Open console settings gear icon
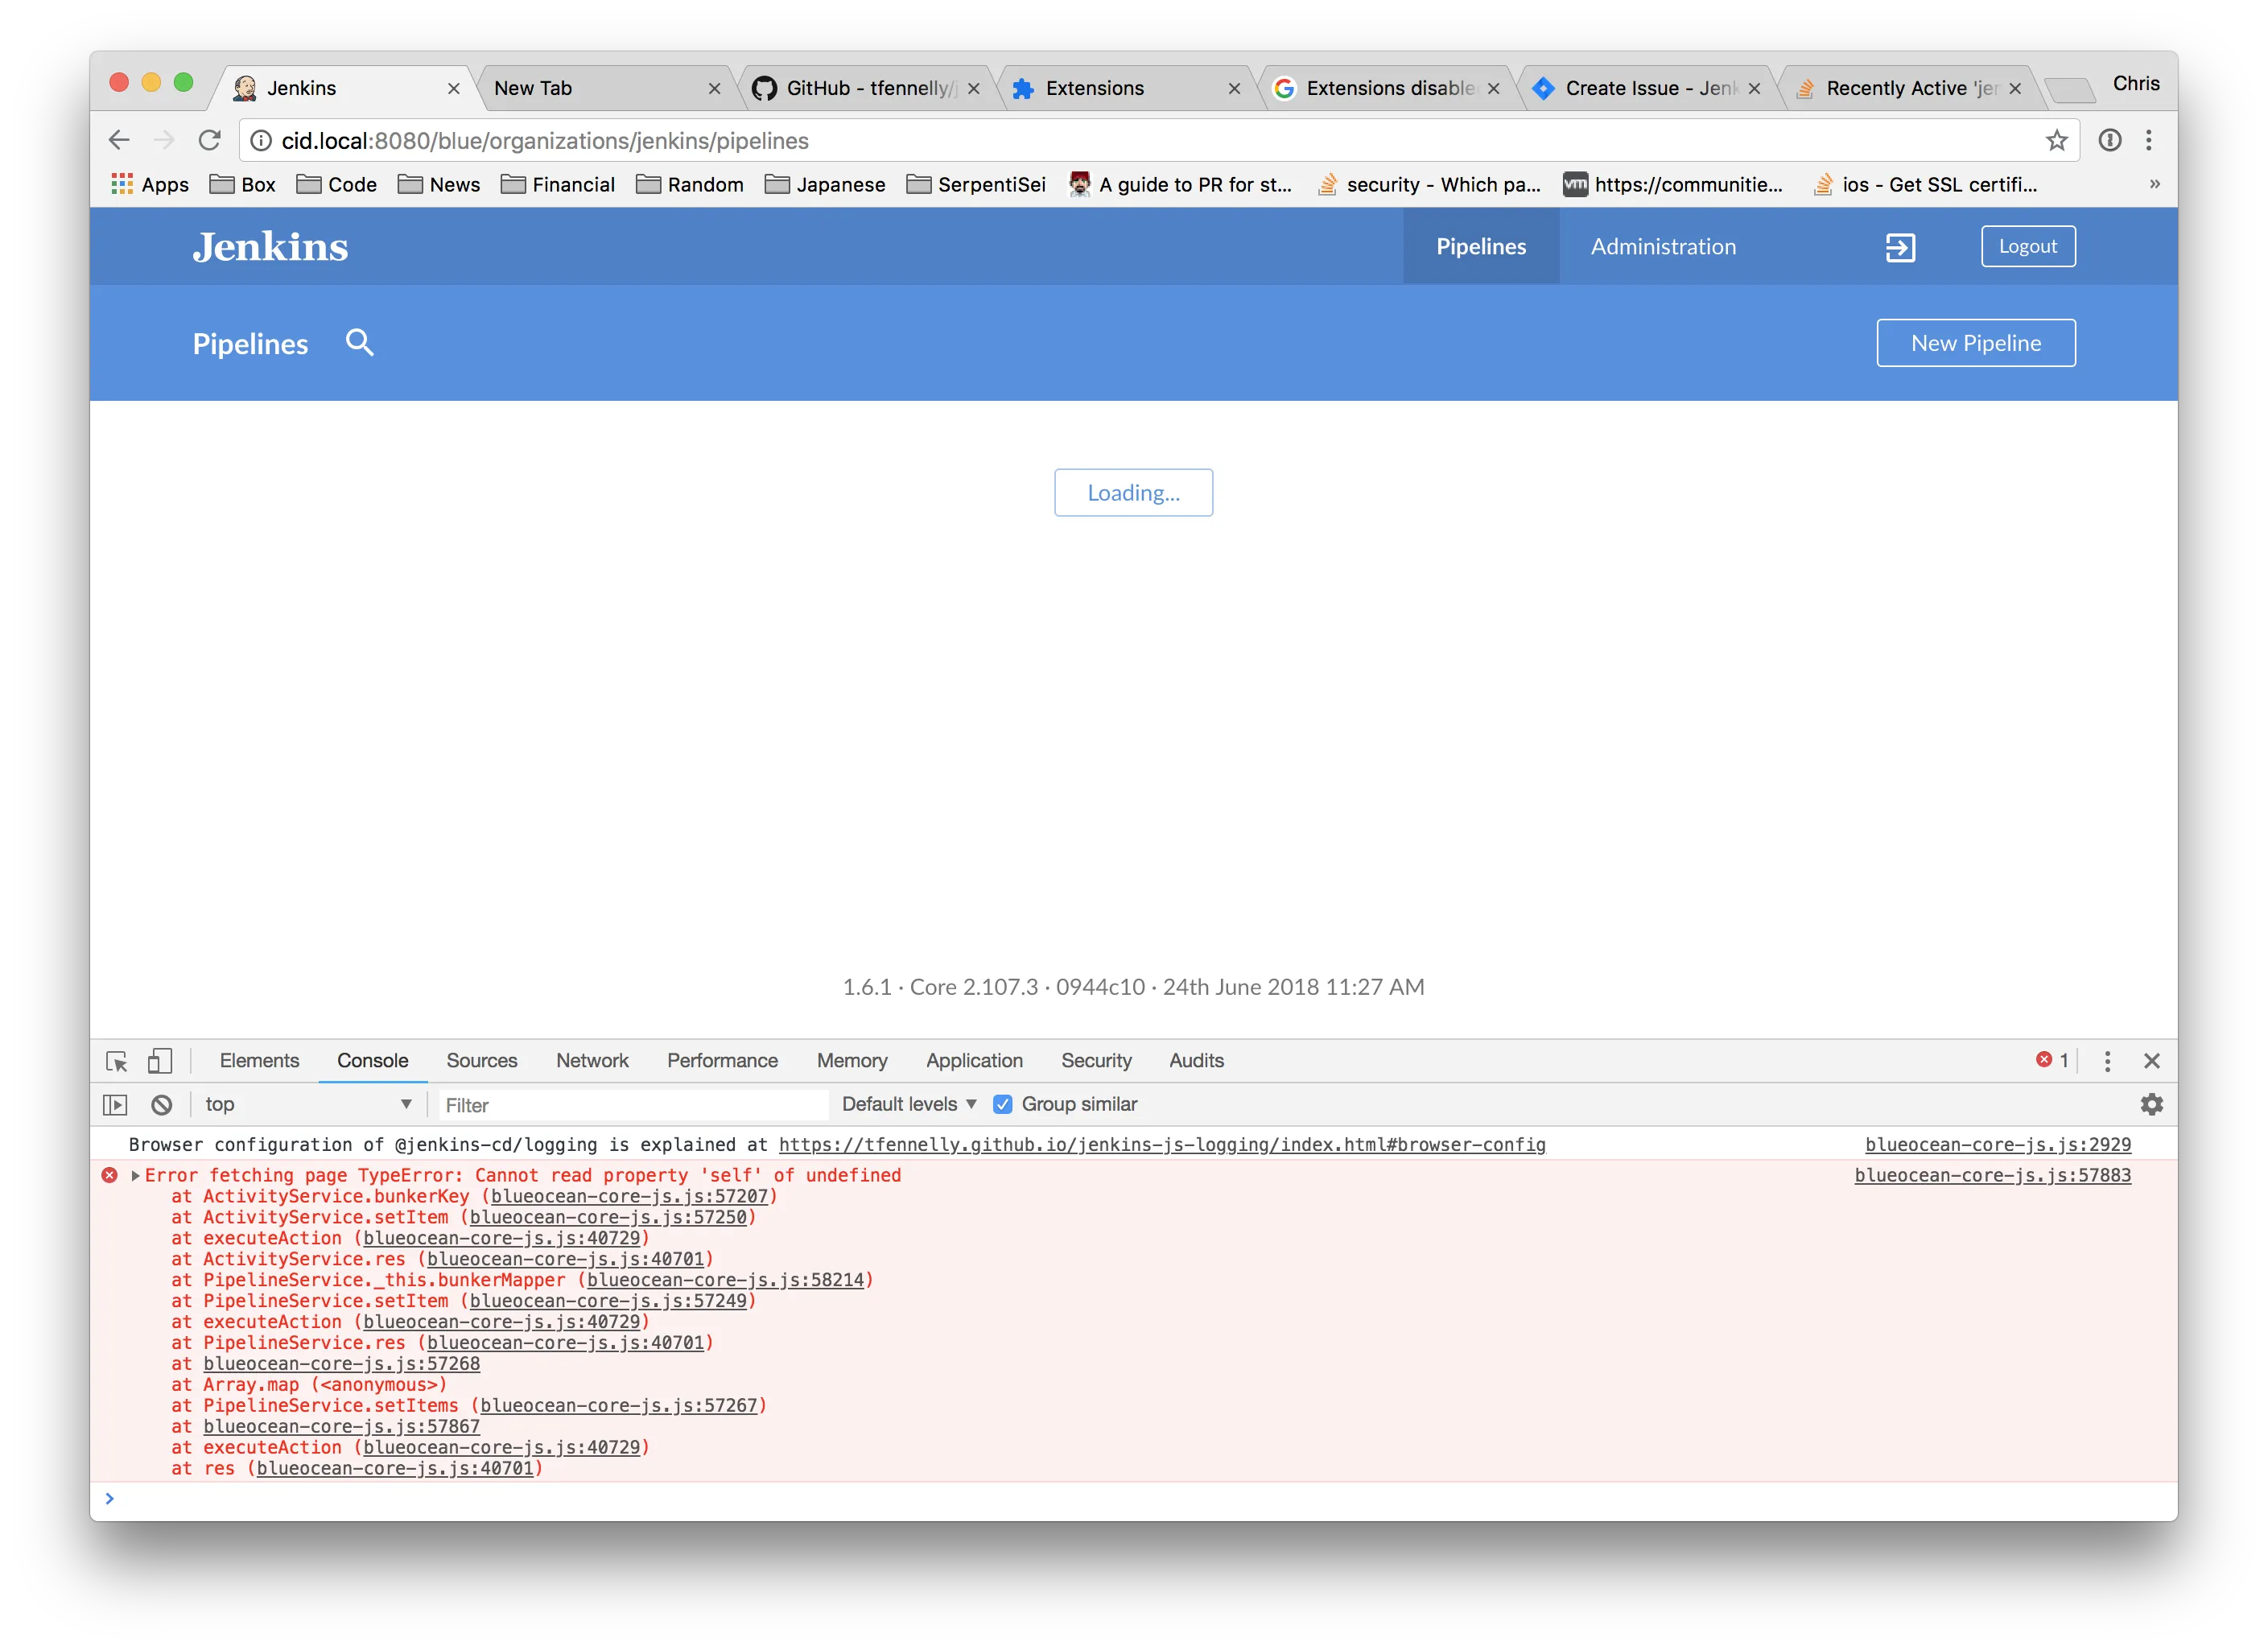Screen dimensions: 2268x1650 2151,1105
